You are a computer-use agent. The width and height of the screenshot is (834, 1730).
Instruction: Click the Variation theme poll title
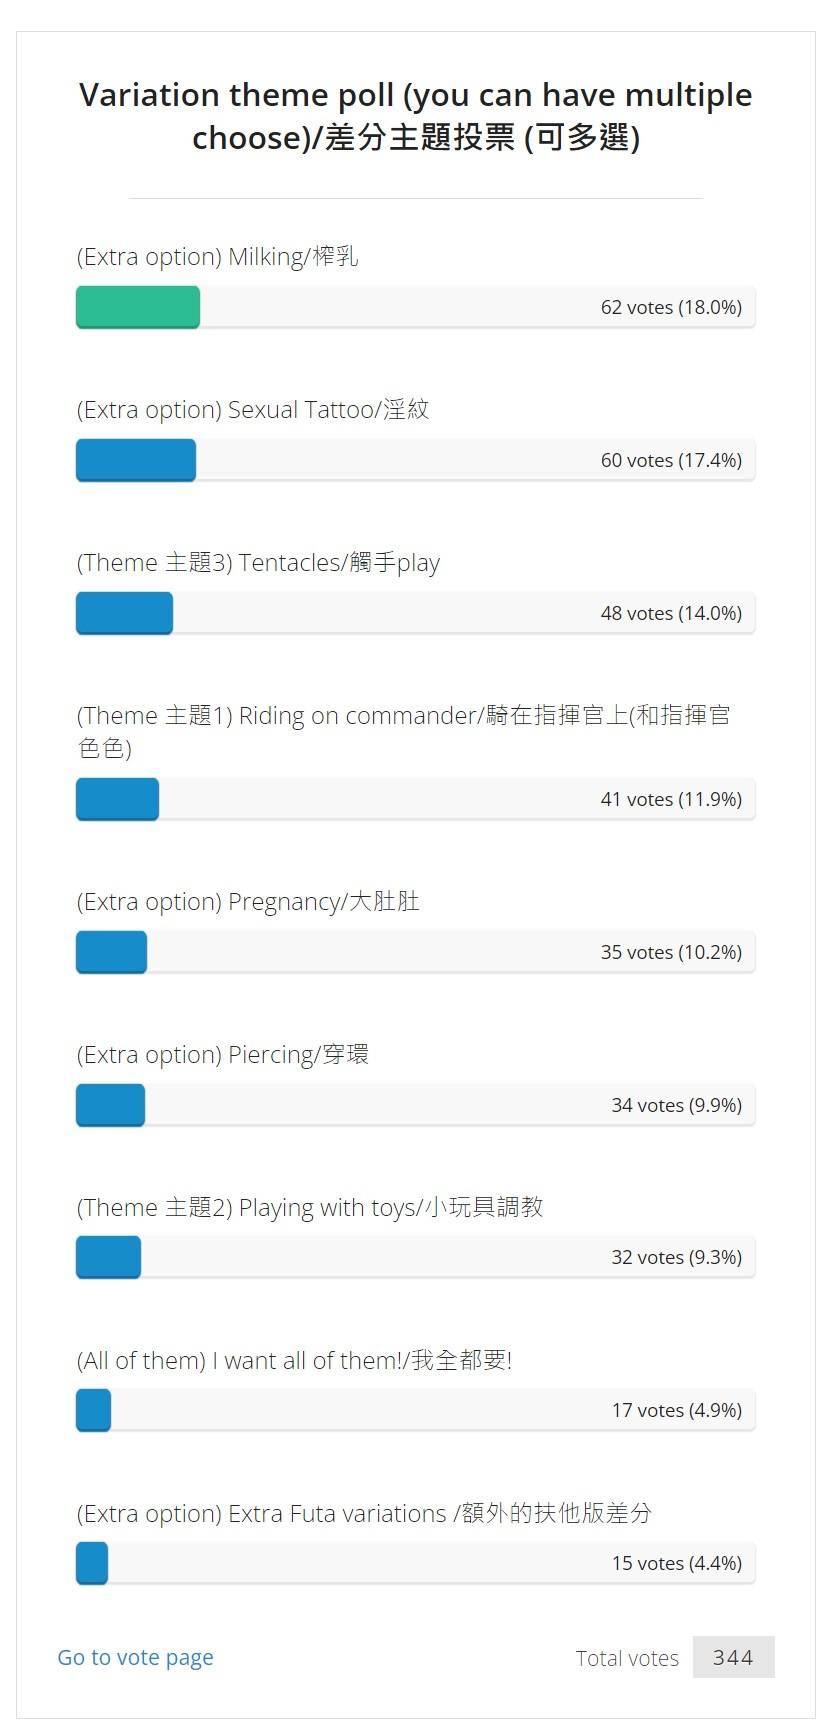pos(416,116)
